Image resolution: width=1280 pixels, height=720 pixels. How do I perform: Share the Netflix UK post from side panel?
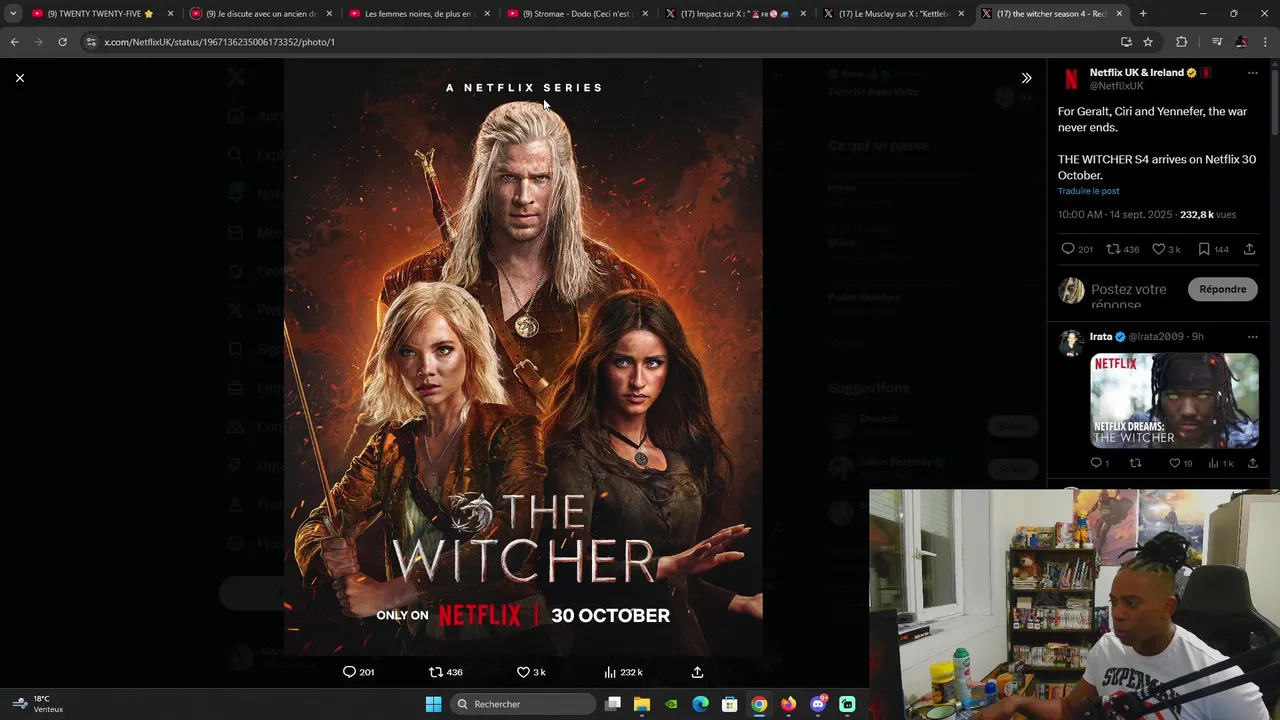point(1249,249)
